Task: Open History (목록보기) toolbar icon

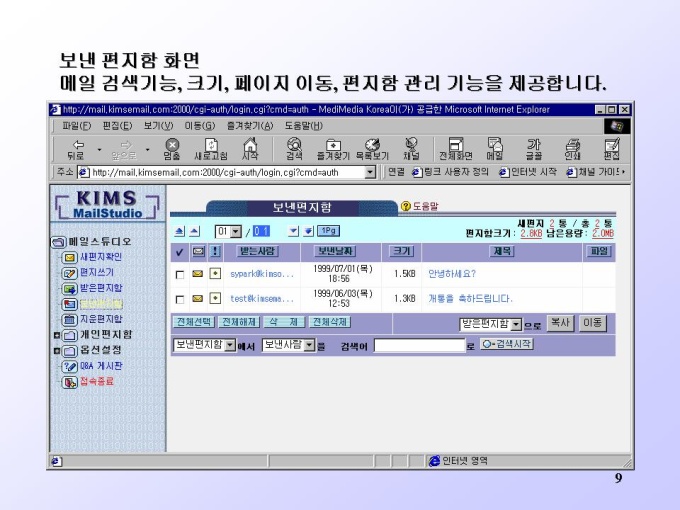Action: tap(372, 149)
